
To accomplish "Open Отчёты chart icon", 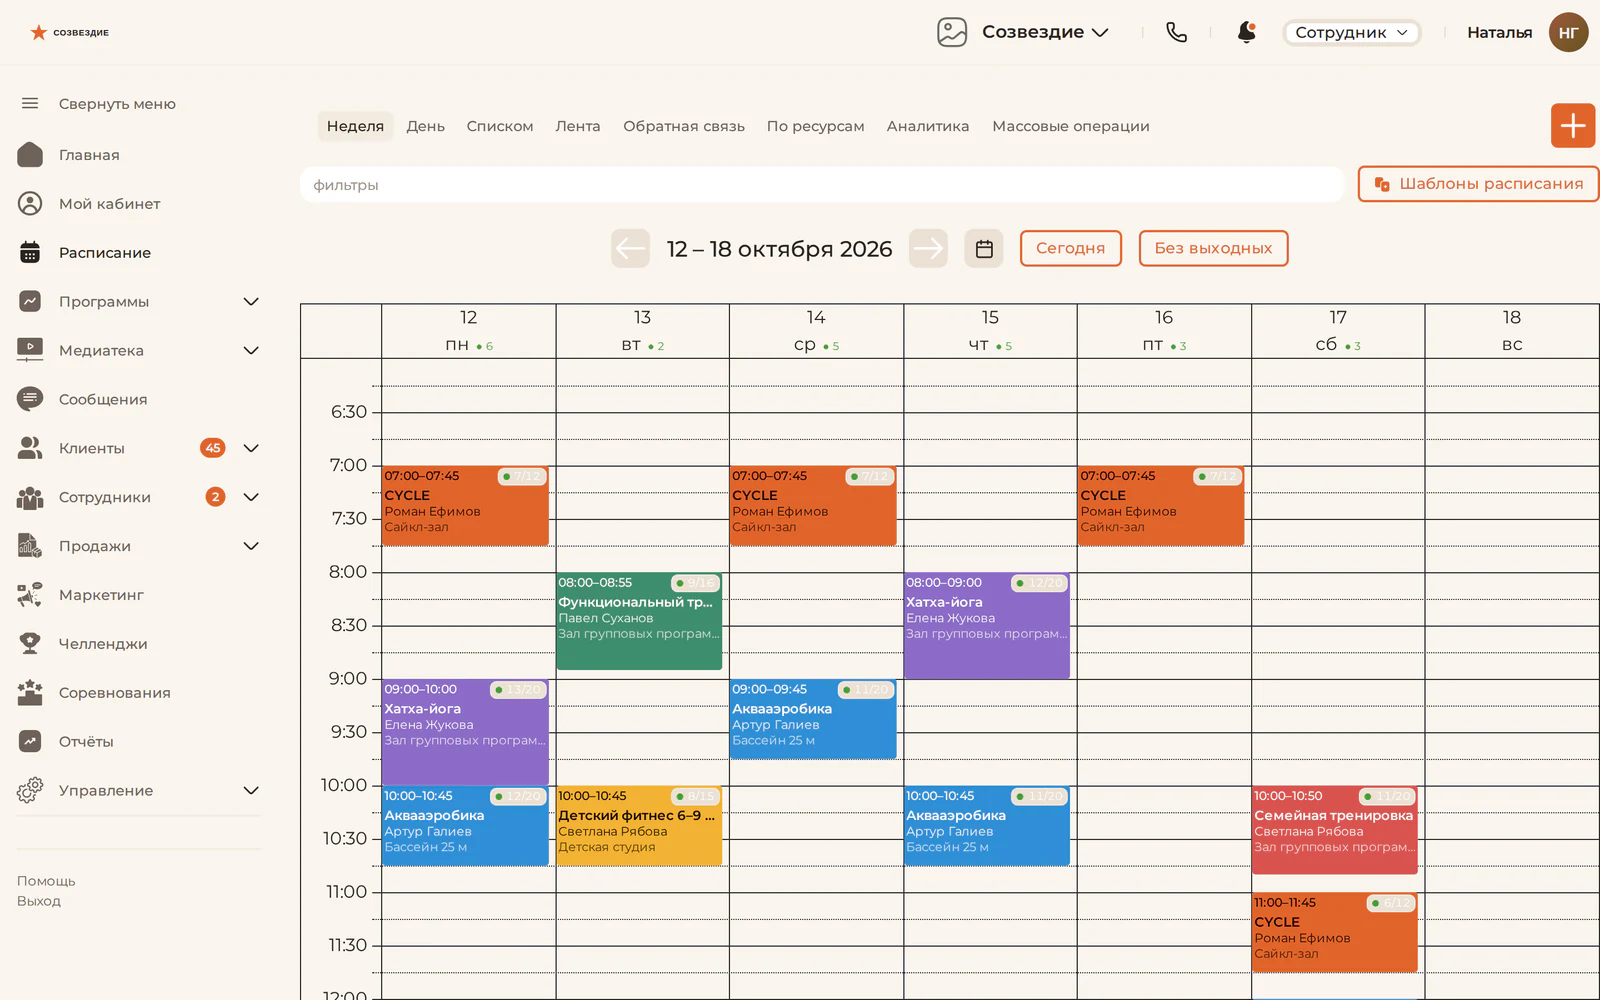I will pyautogui.click(x=30, y=741).
